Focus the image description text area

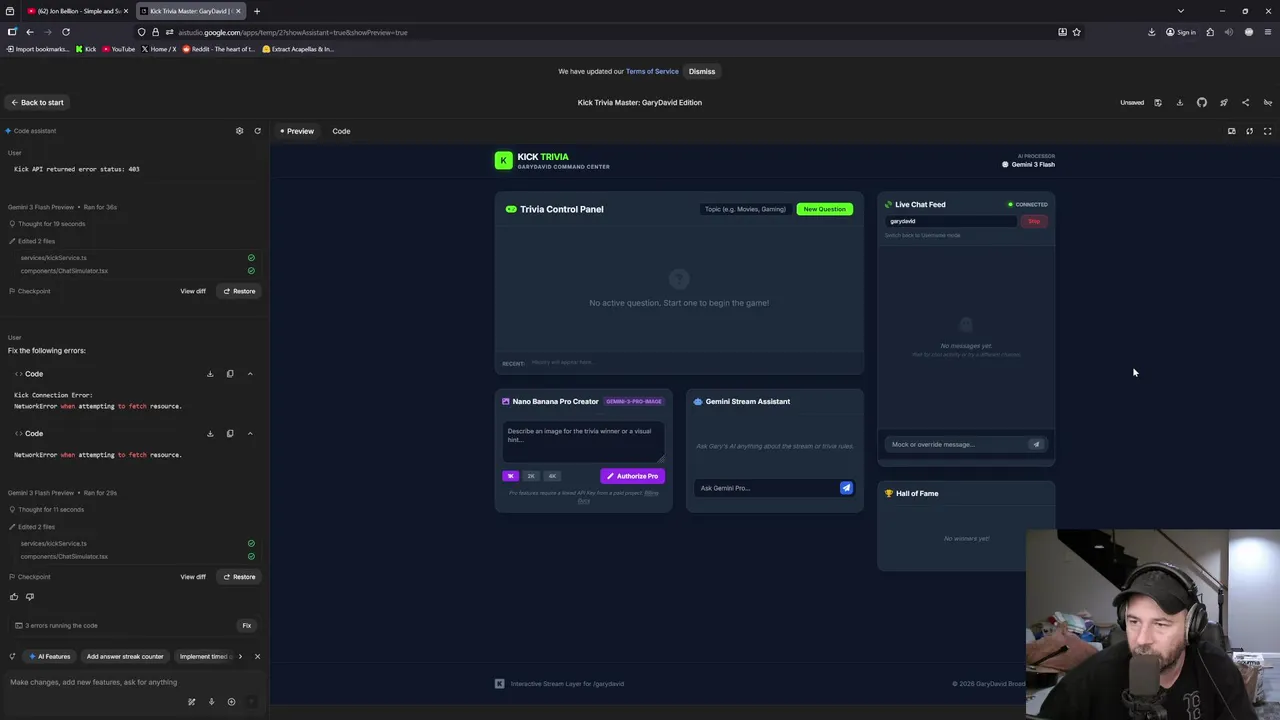pos(583,442)
